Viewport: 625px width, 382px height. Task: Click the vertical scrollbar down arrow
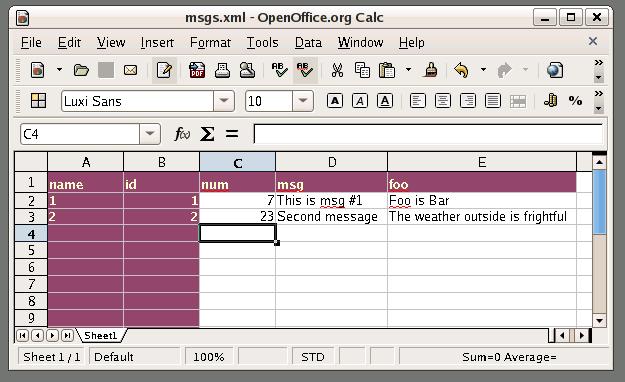pyautogui.click(x=599, y=321)
